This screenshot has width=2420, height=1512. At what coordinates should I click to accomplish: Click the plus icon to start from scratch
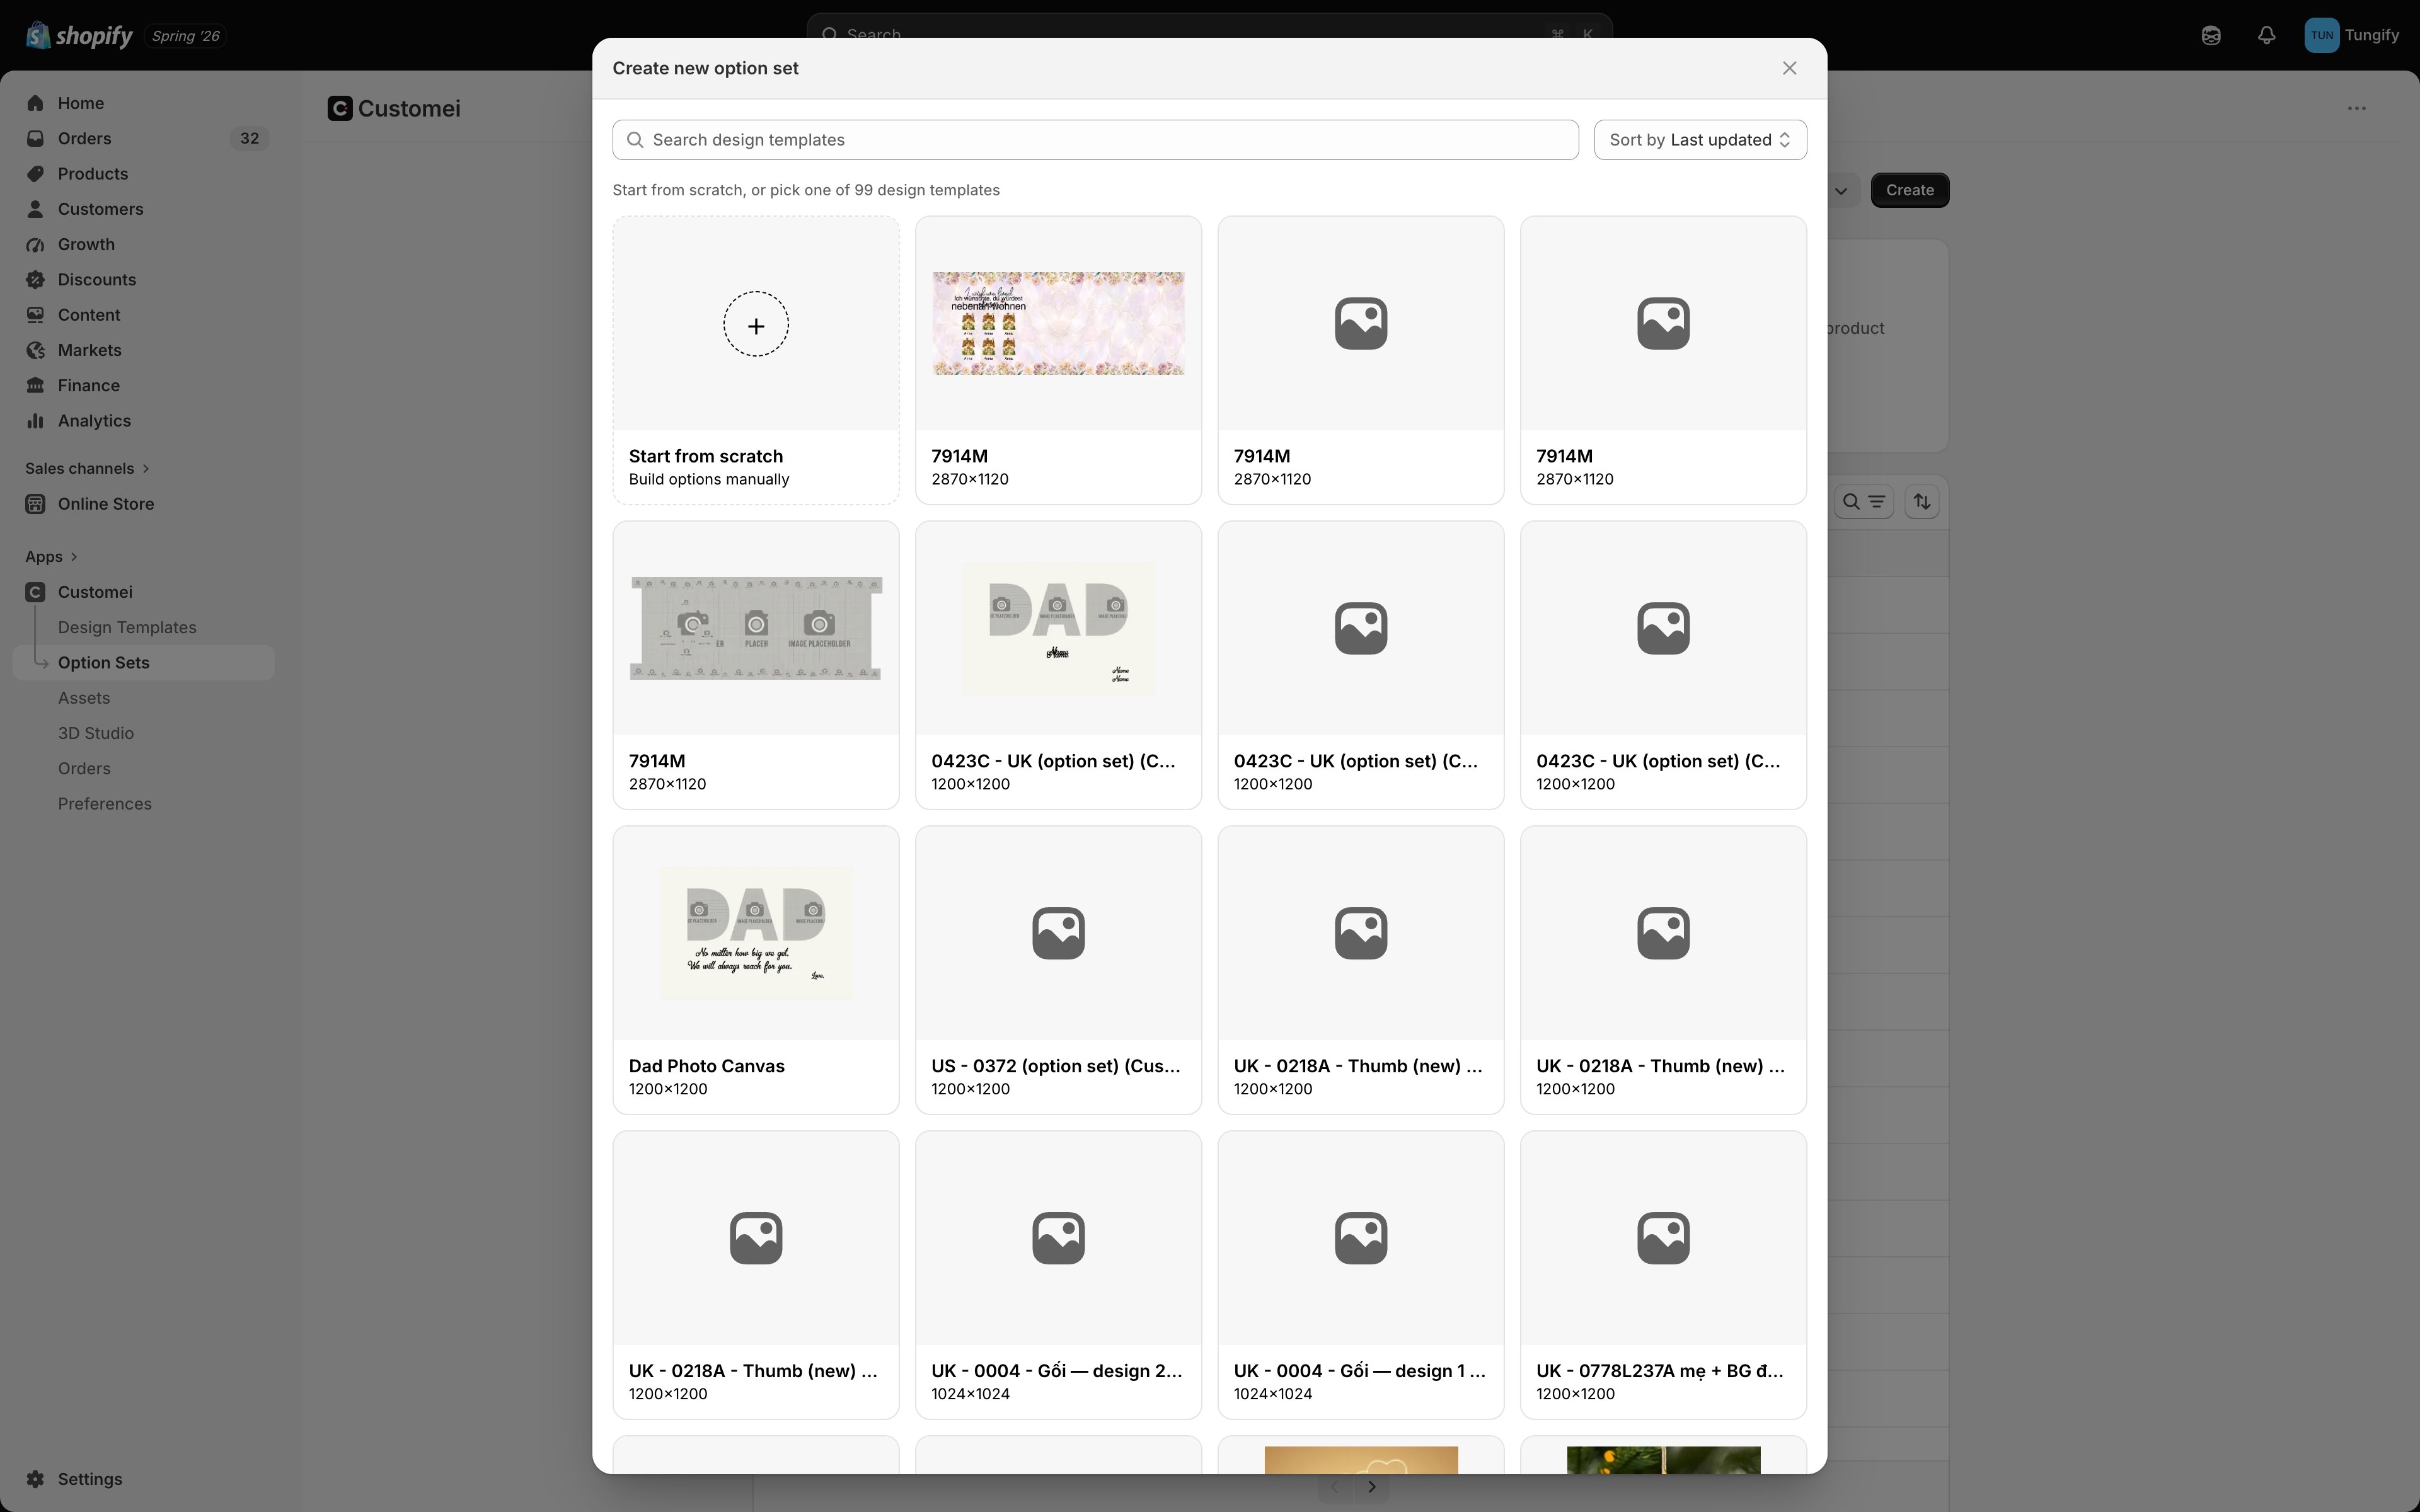(756, 325)
